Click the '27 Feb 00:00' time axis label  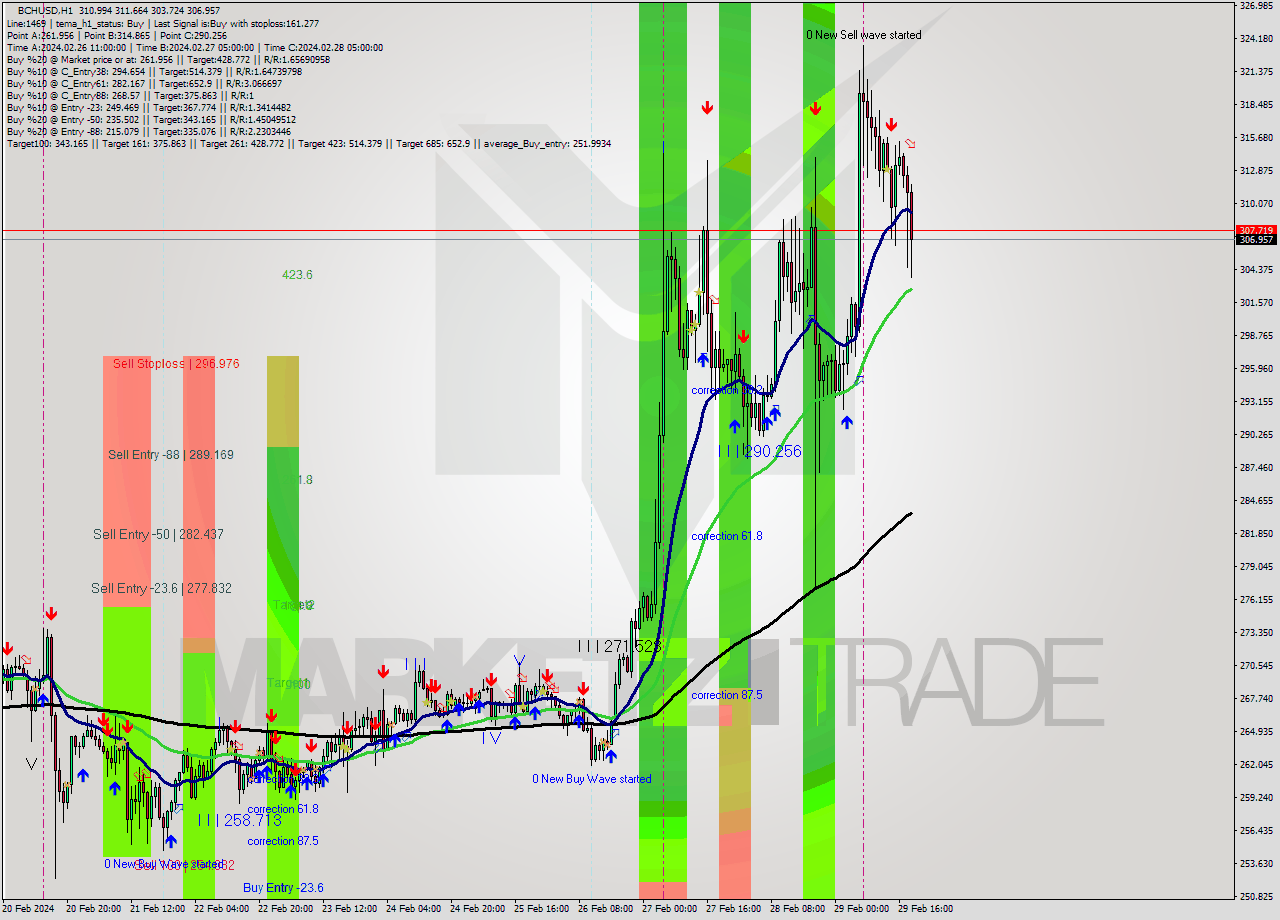pos(668,909)
